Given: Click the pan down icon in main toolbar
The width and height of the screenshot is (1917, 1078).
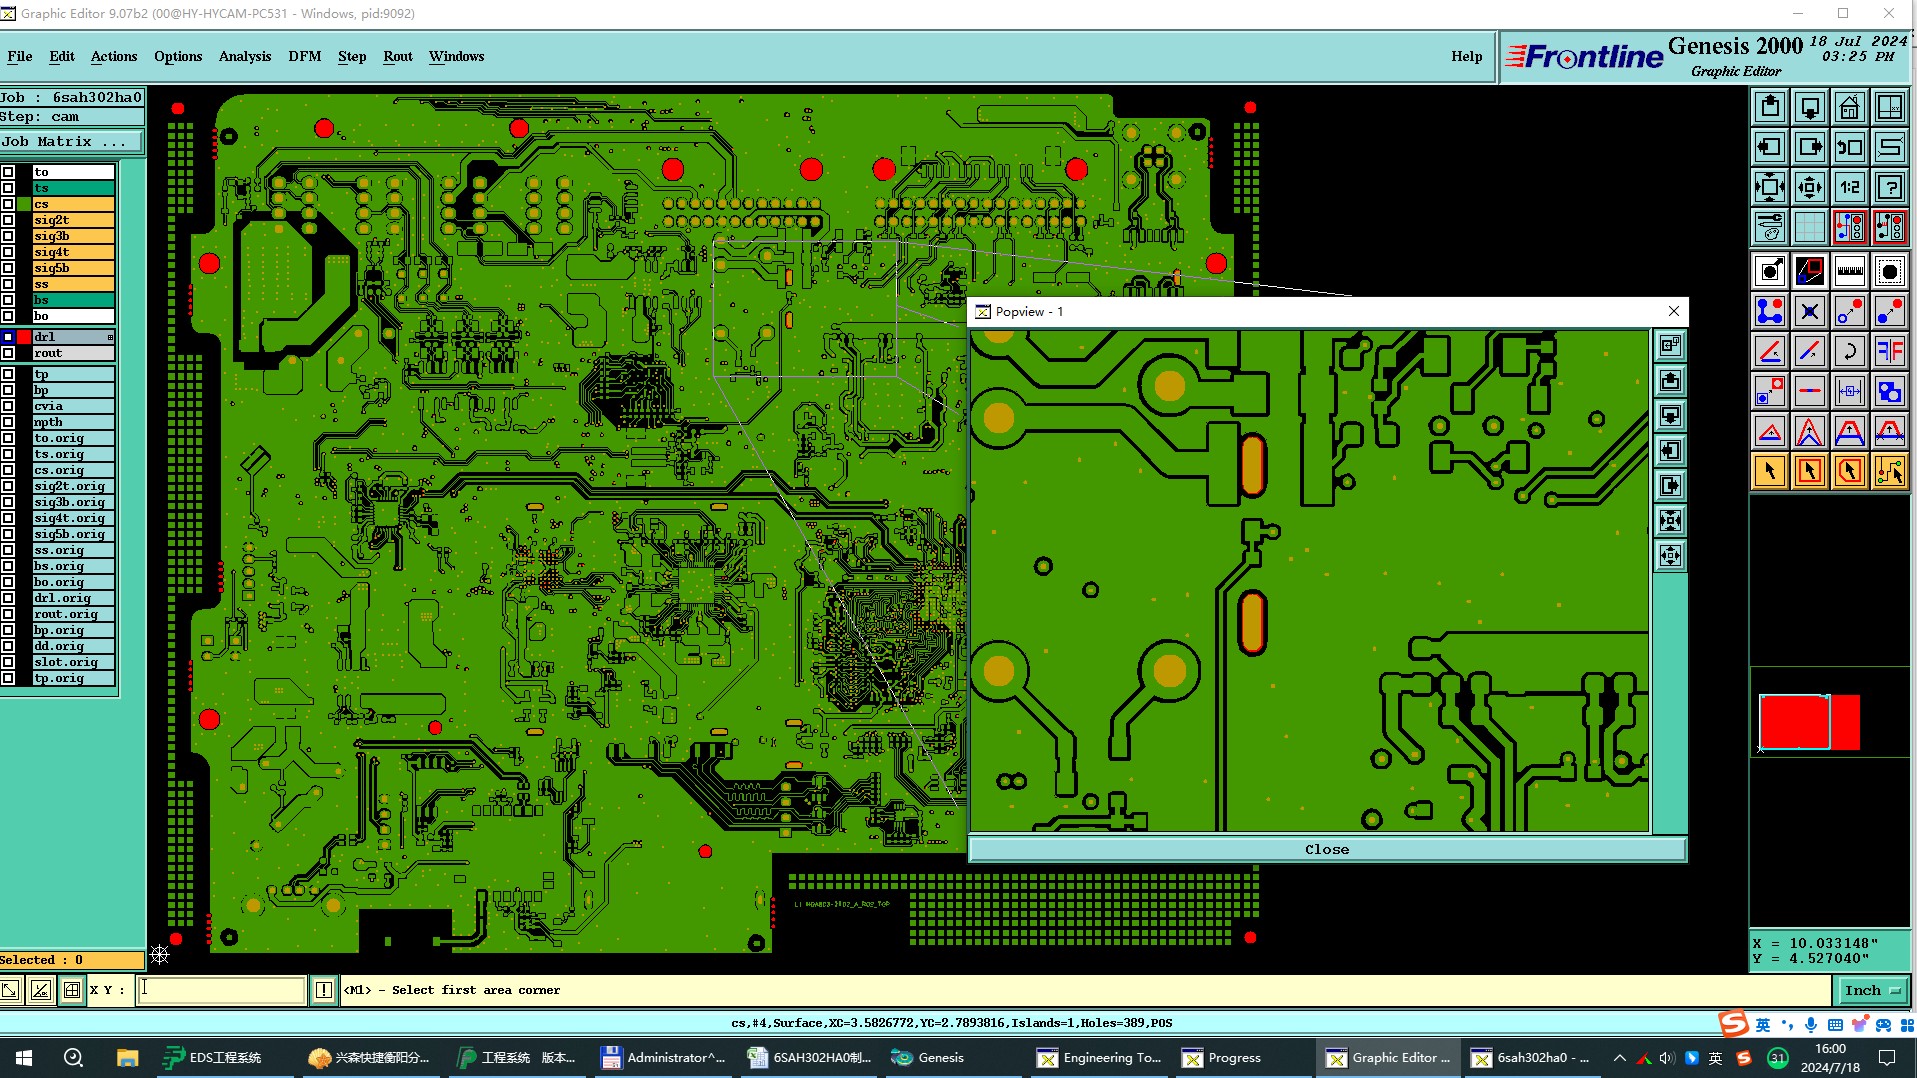Looking at the screenshot, I should (x=1810, y=107).
